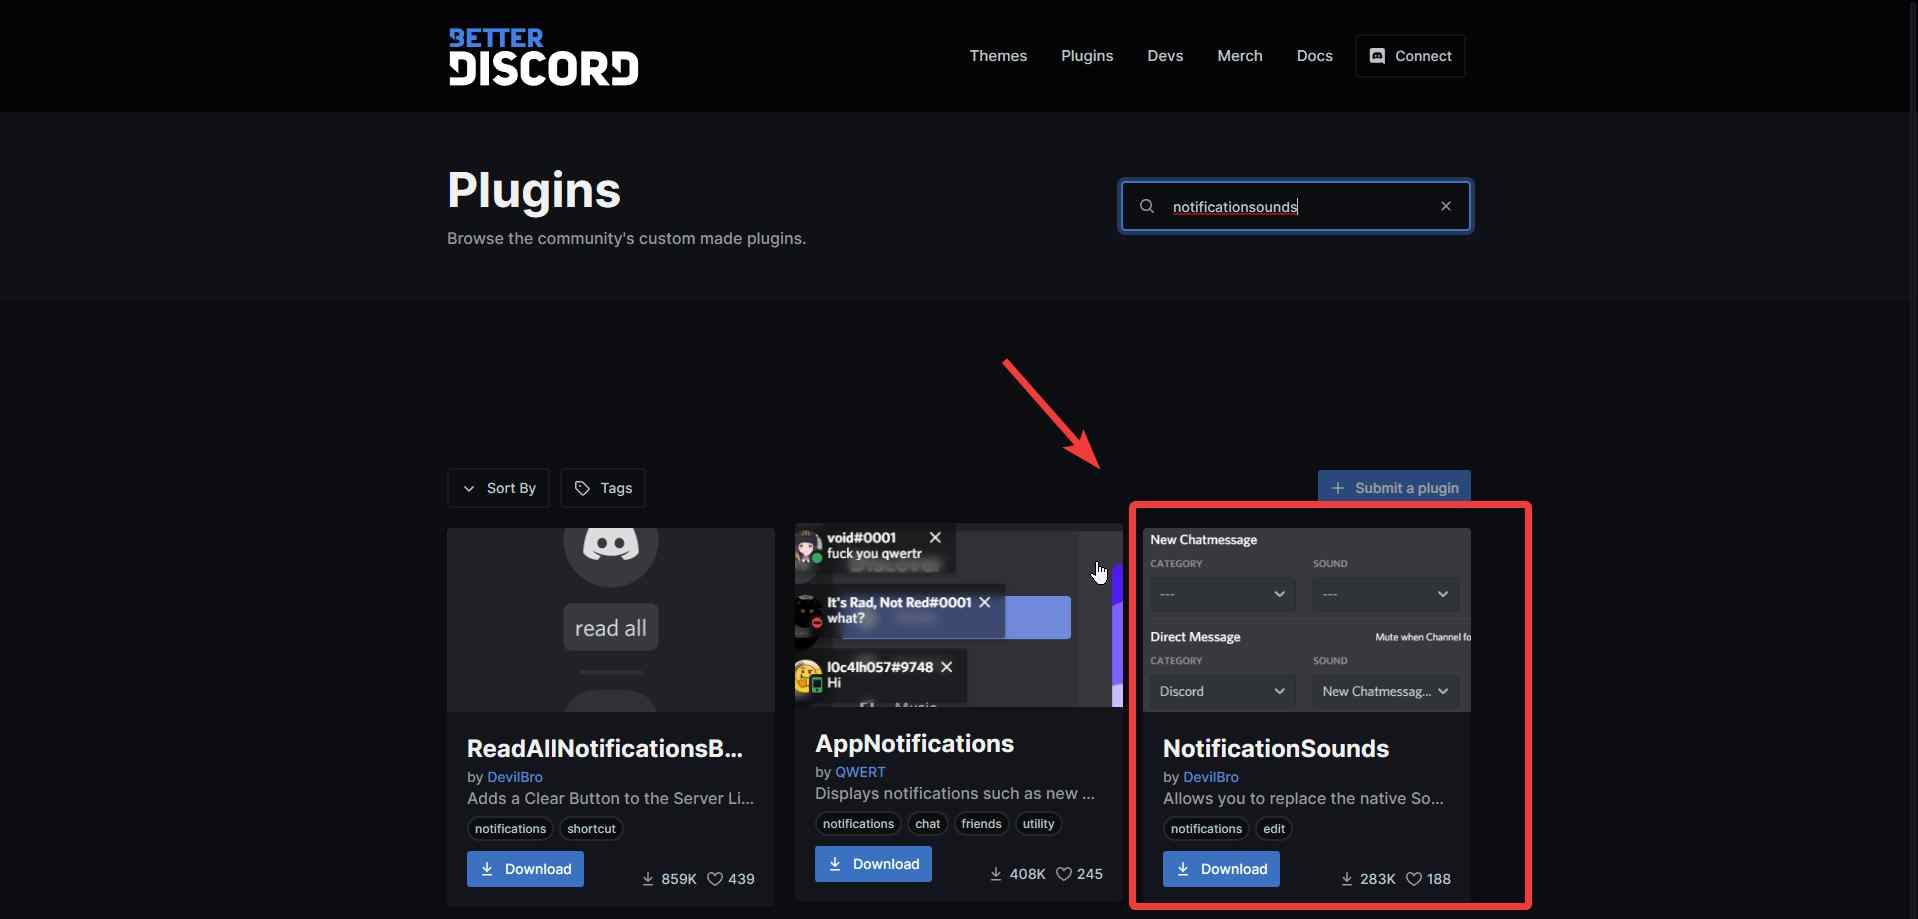1918x919 pixels.
Task: Click 'Displays notifications such as new ...' description
Action: coord(955,793)
